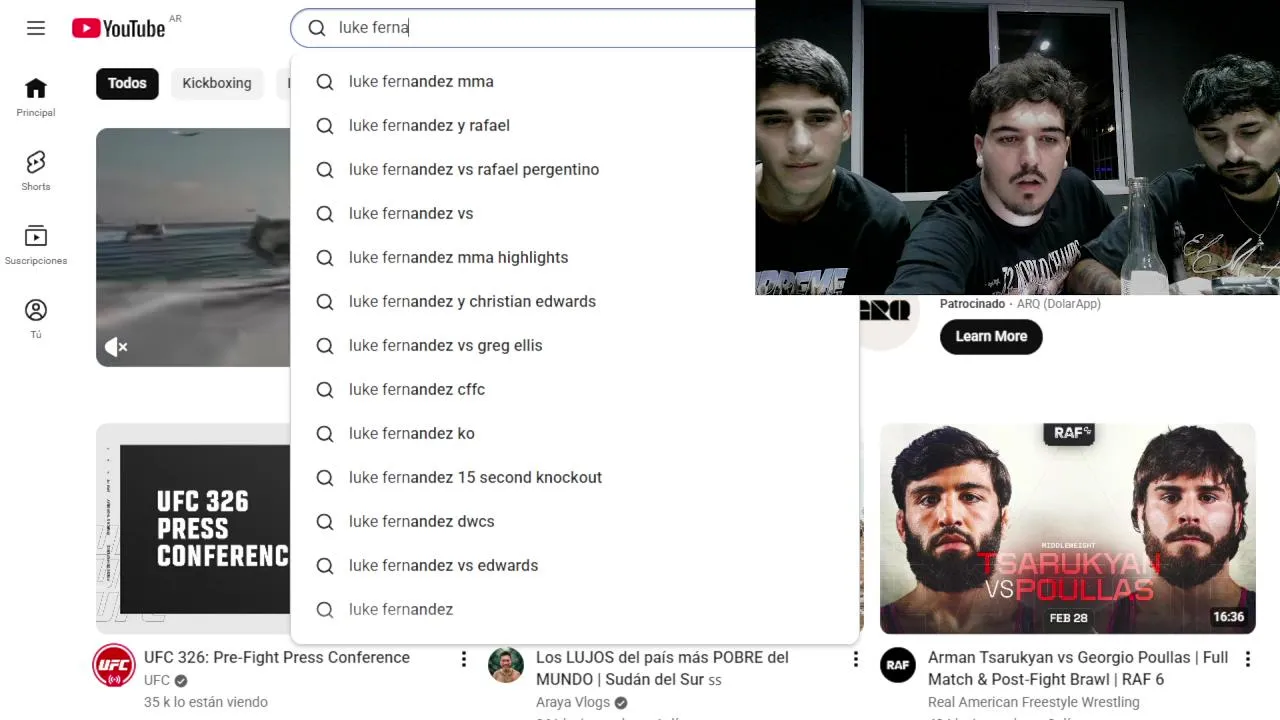1280x720 pixels.
Task: Open the Tú profile sidebar icon
Action: [36, 320]
